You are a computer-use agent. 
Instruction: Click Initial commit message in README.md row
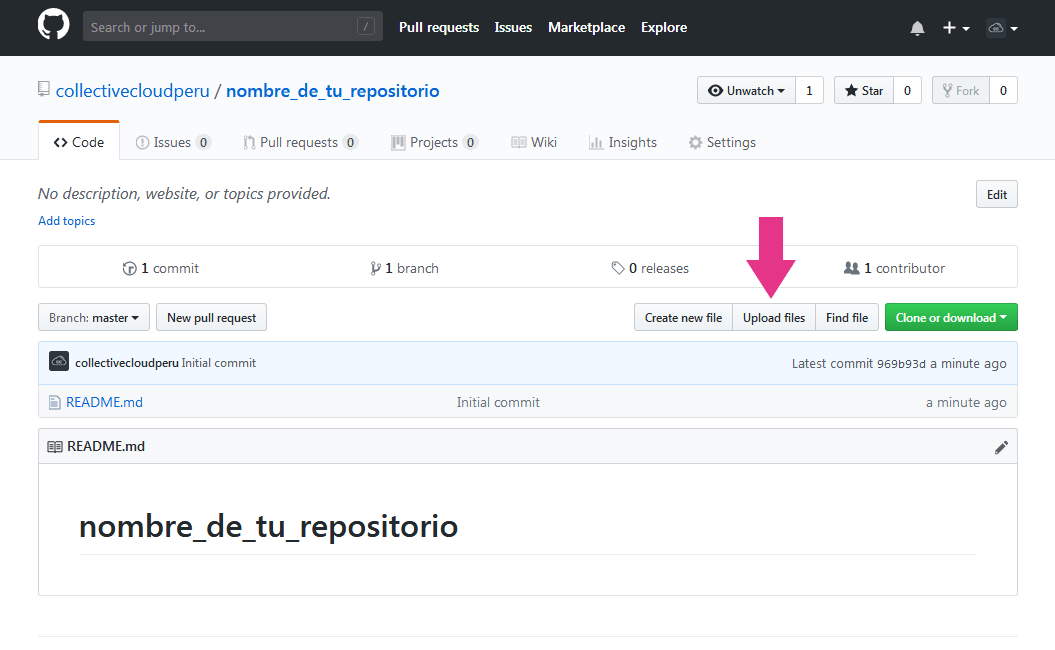(498, 402)
